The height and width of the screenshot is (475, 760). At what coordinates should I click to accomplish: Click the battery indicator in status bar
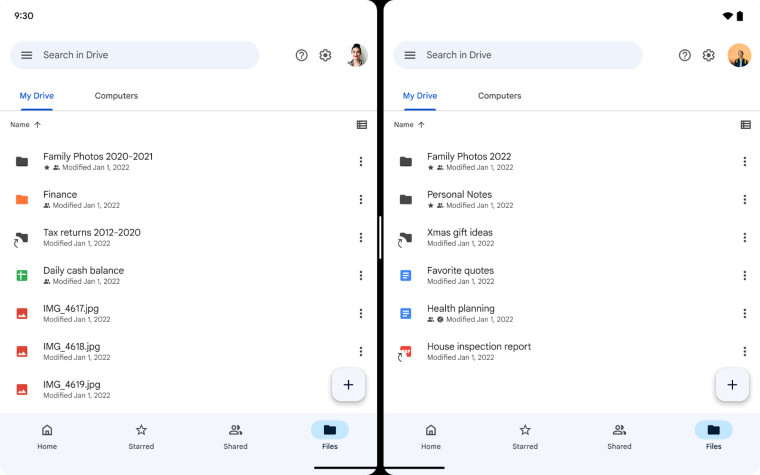click(x=740, y=16)
